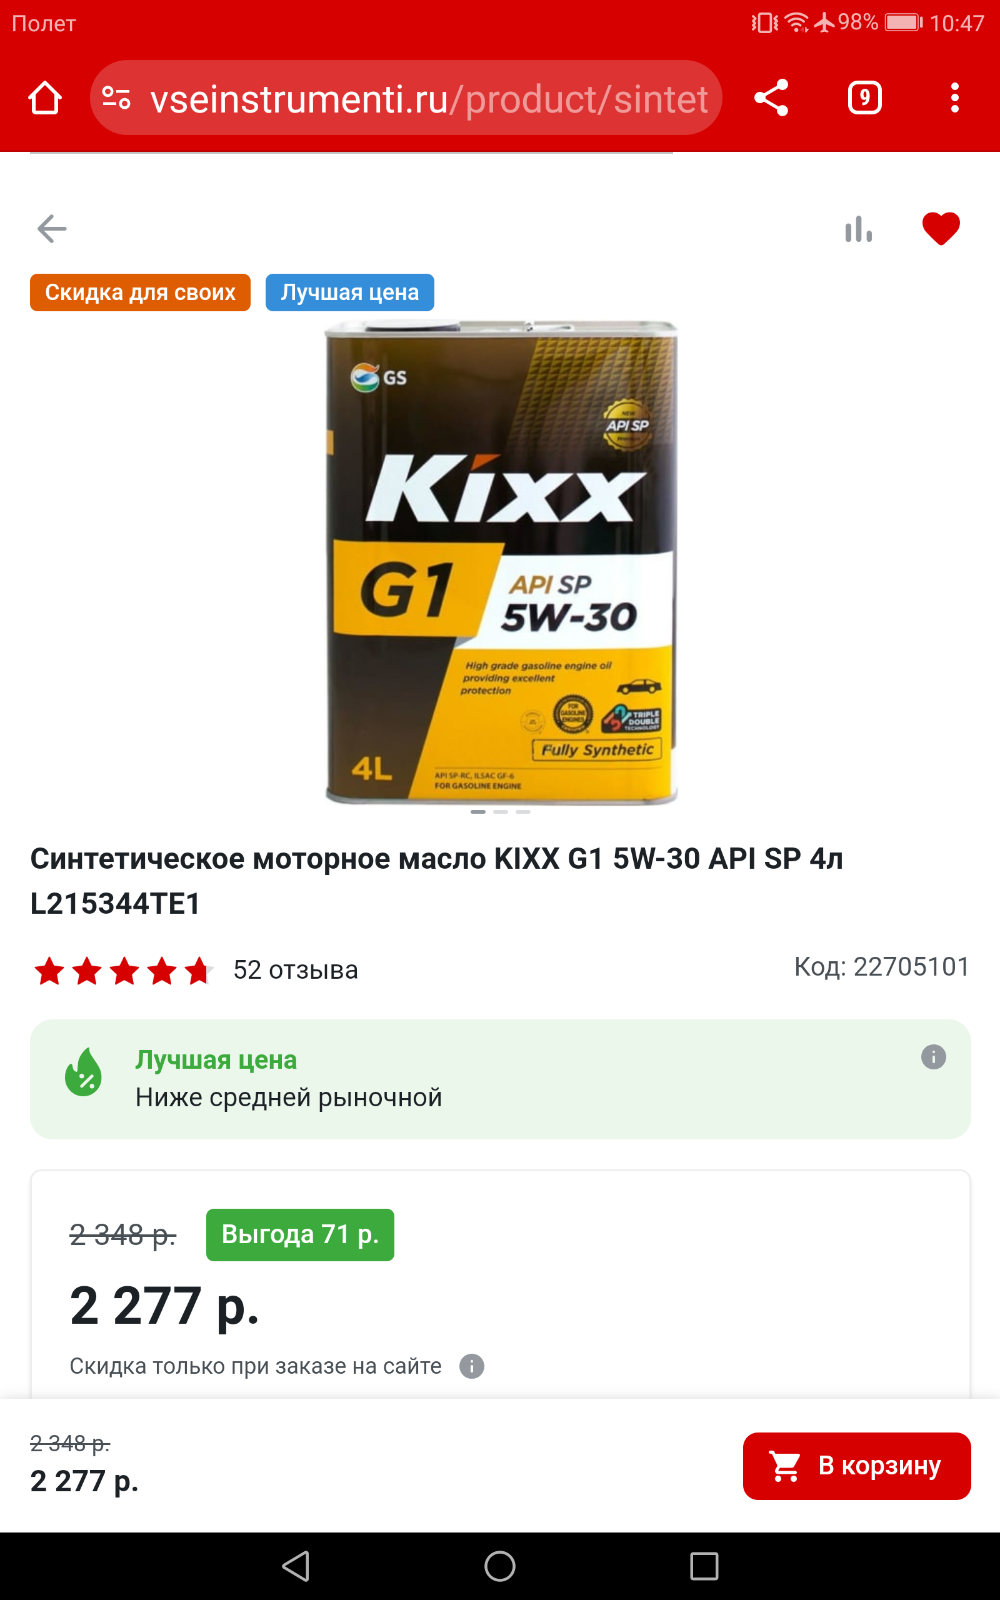Open the 52 отзыва reviews link

[296, 970]
